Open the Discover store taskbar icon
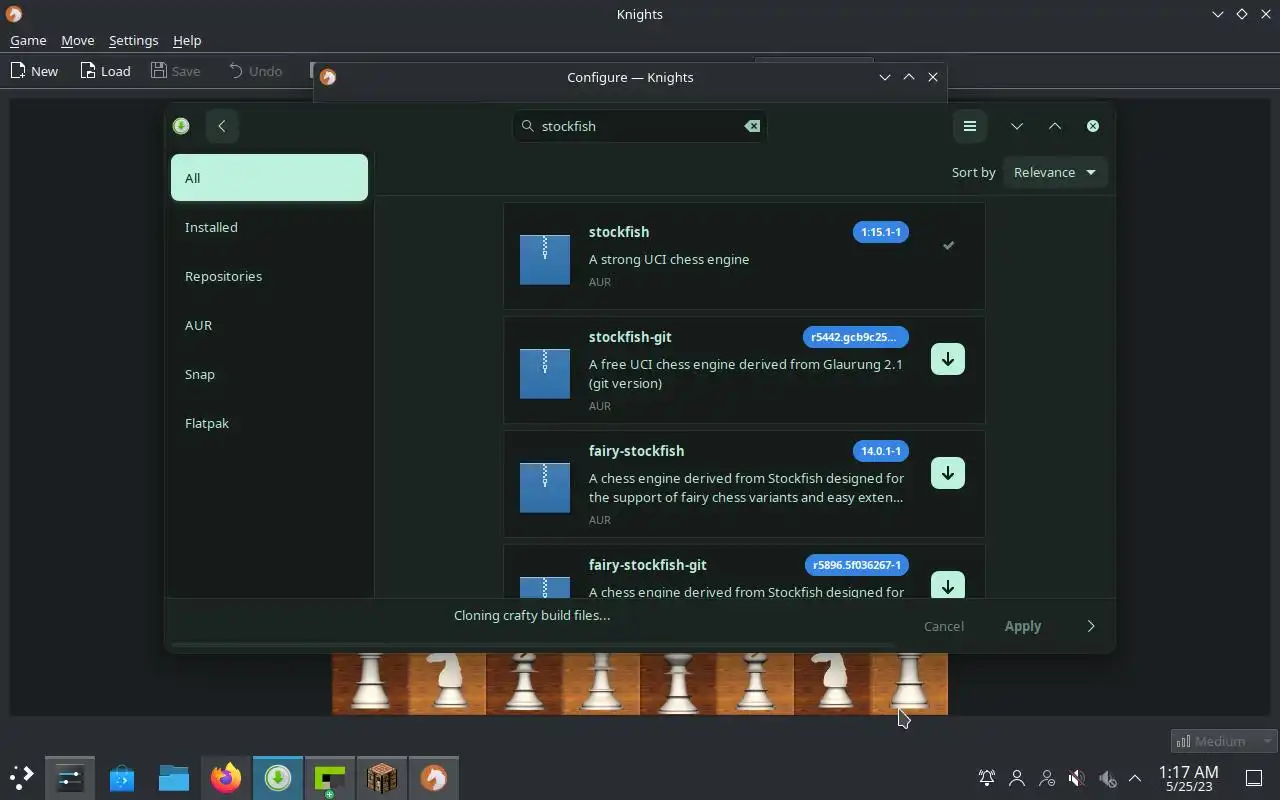This screenshot has height=800, width=1280. click(122, 777)
